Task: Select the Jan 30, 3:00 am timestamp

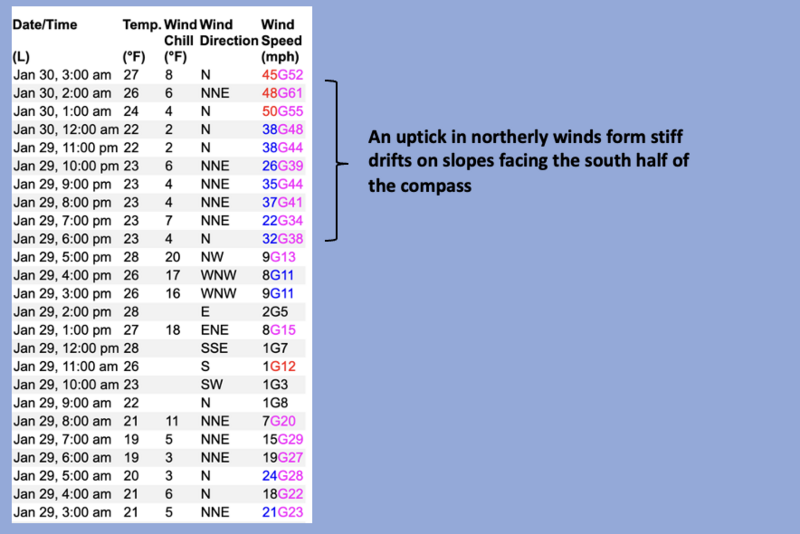Action: click(61, 75)
